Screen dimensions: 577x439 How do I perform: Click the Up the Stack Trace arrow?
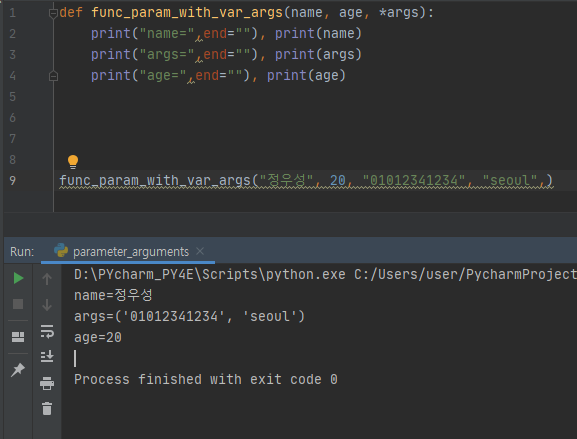47,279
